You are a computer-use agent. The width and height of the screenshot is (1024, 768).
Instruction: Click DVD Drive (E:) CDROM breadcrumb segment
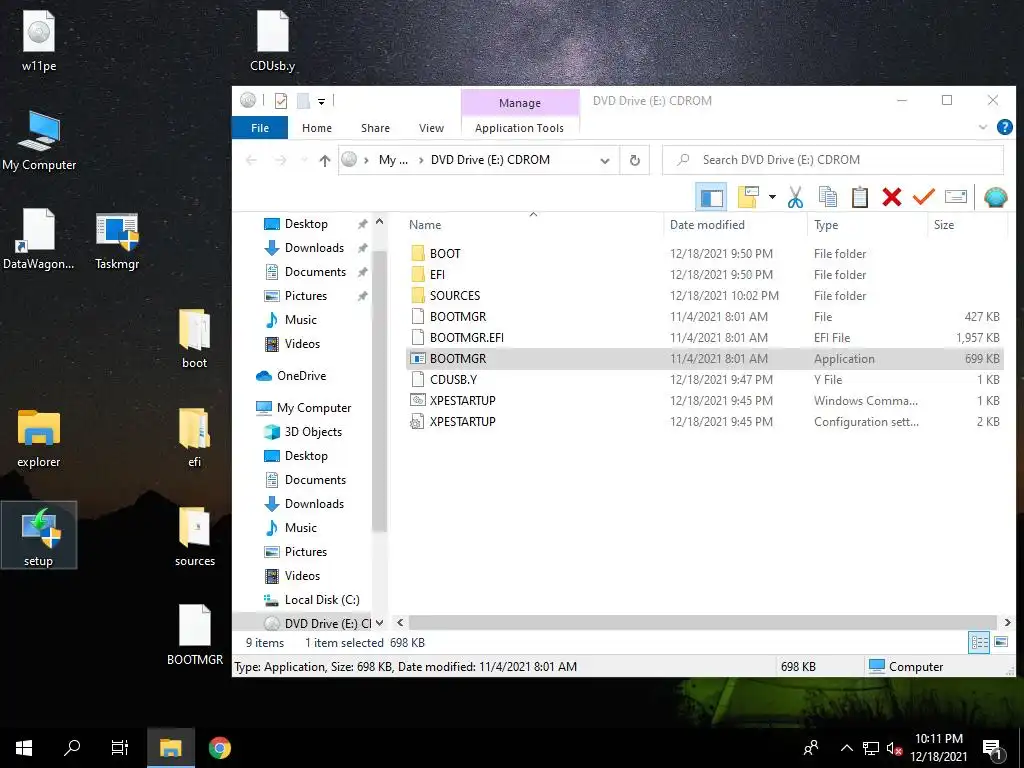[490, 160]
